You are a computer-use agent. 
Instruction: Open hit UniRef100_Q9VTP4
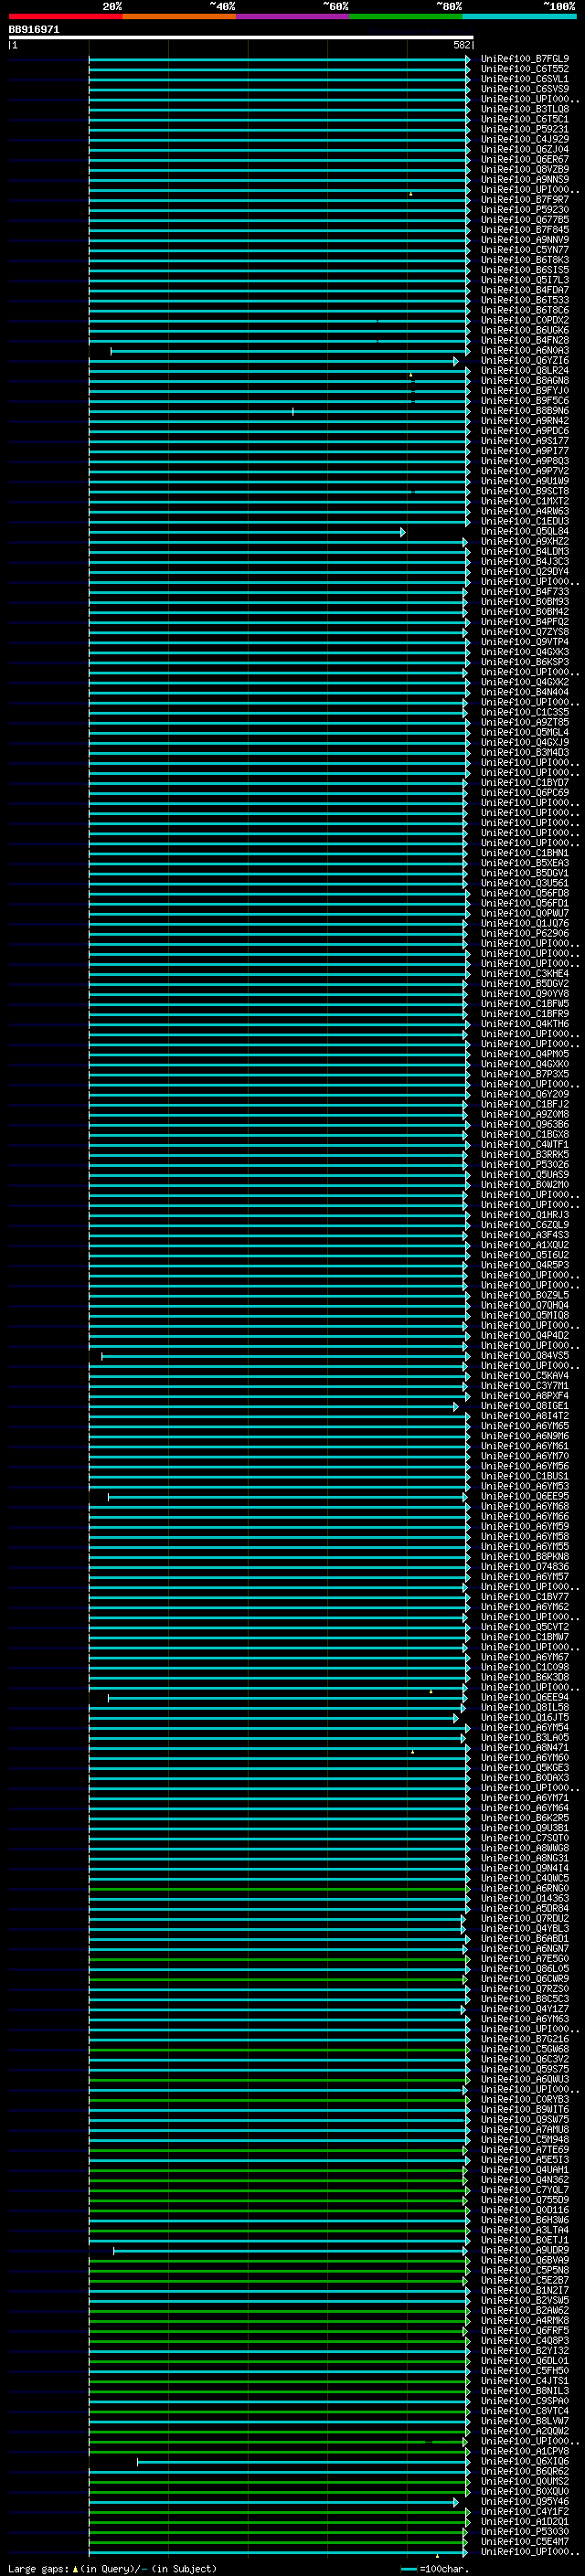(524, 642)
